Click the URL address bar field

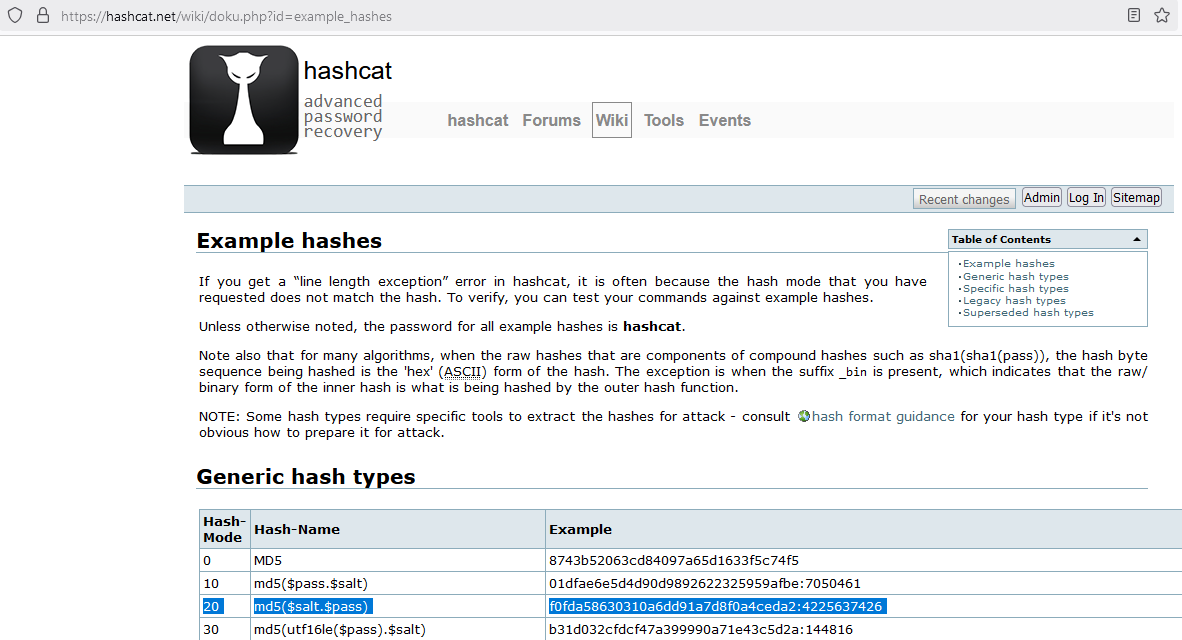(588, 16)
